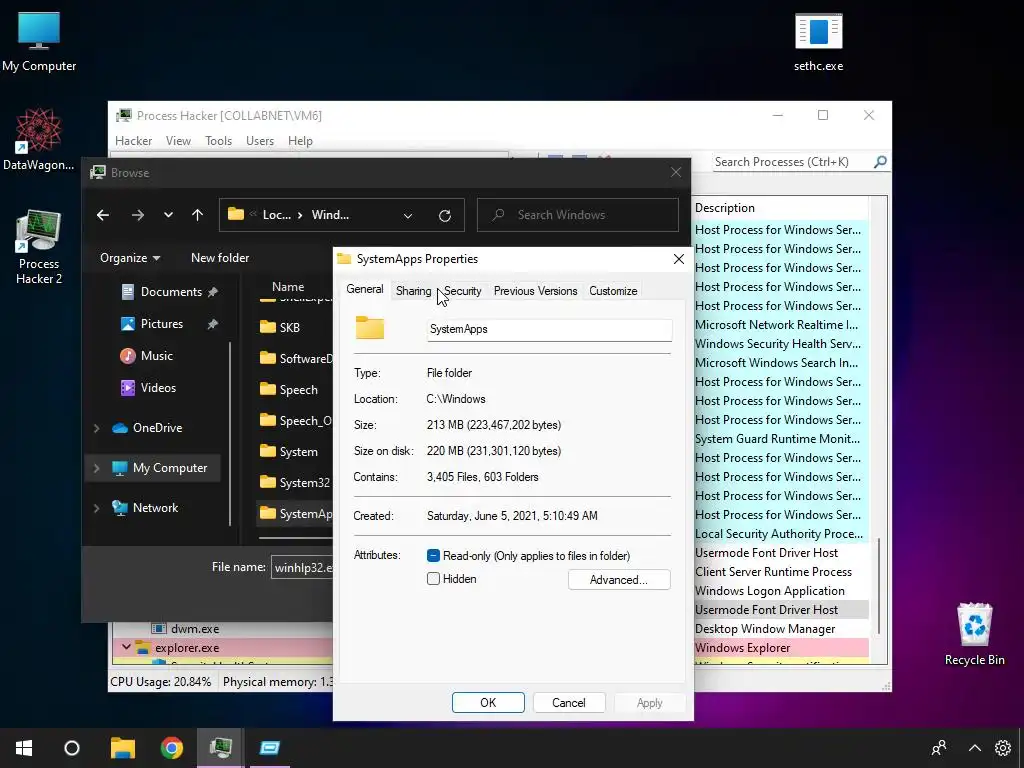Open the Organize dropdown menu
Viewport: 1024px width, 768px height.
point(130,258)
